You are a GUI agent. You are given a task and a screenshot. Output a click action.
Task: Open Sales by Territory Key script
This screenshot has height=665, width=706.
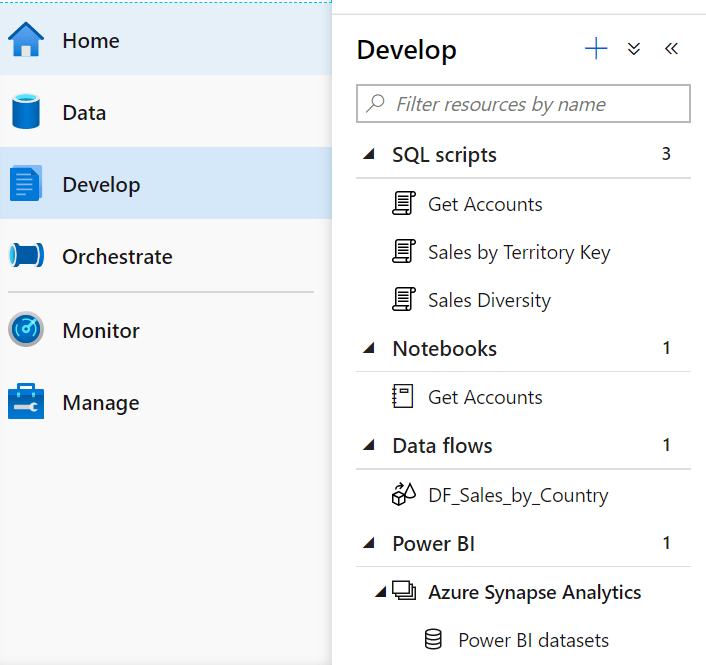519,252
